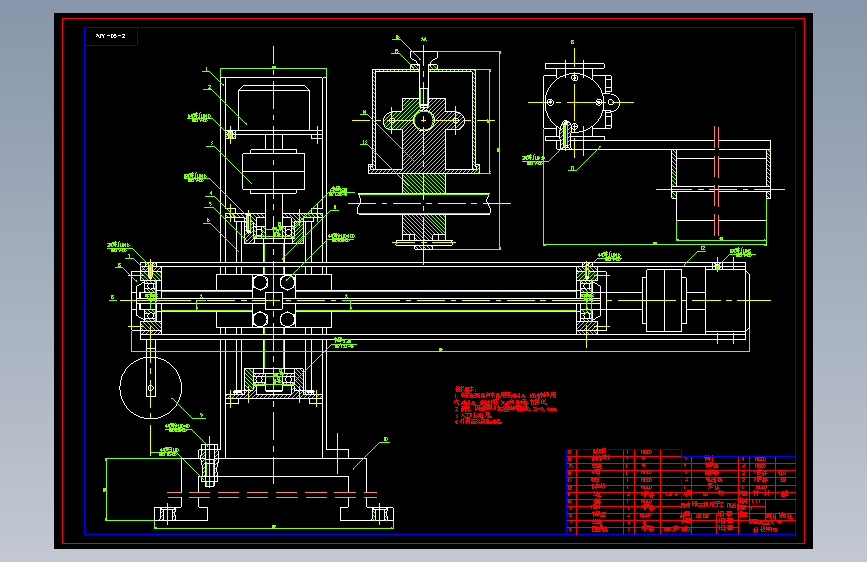Click part callout number 8
867x562 pixels.
(335, 207)
